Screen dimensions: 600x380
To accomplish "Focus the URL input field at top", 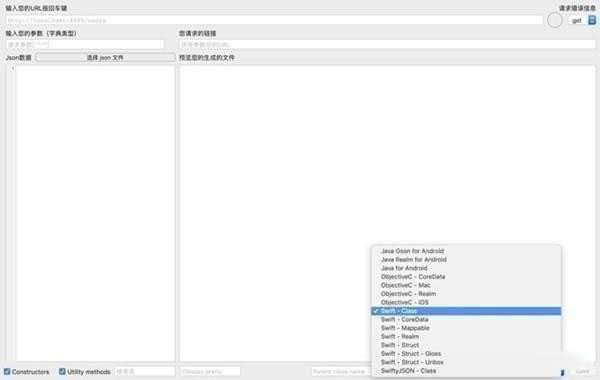I will point(274,20).
